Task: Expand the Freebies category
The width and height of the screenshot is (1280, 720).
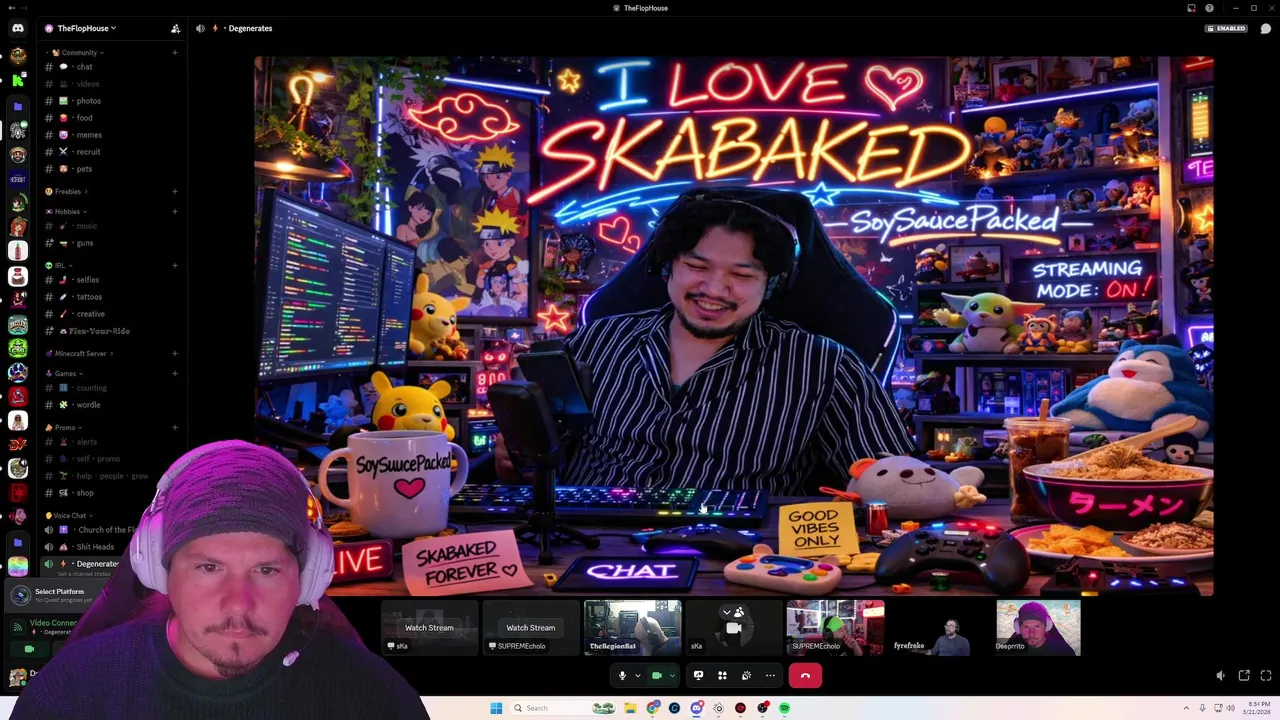Action: click(68, 191)
